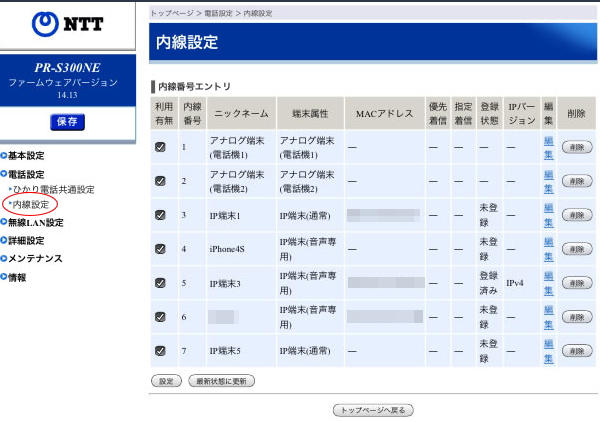Click the NTT logo
Image resolution: width=600 pixels, height=422 pixels.
[x=67, y=24]
